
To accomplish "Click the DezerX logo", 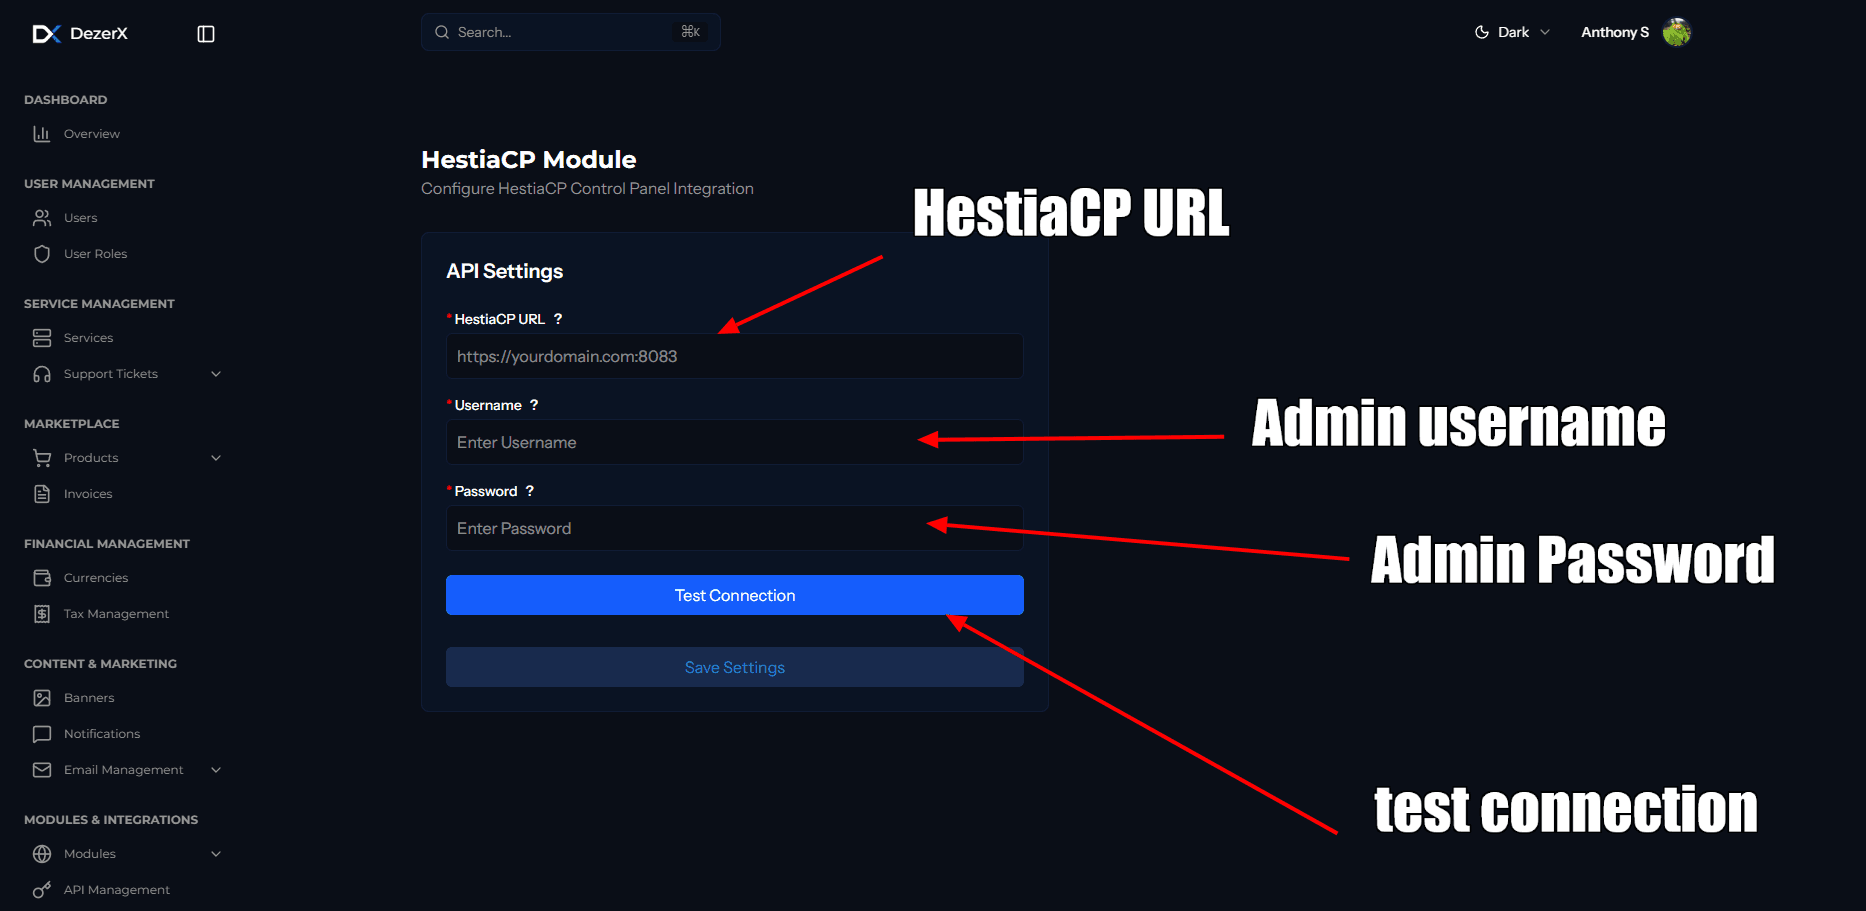I will pos(80,33).
